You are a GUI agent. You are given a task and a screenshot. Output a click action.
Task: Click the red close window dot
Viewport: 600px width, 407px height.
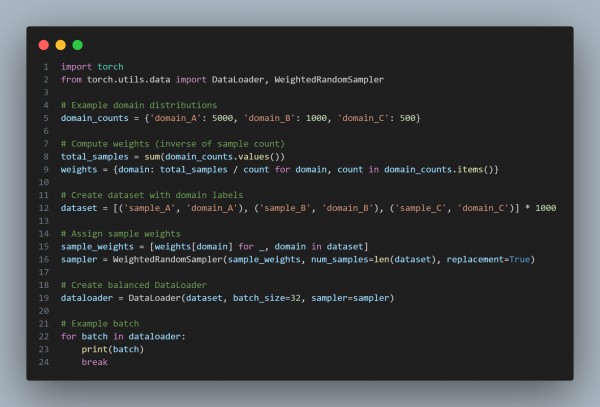(x=44, y=45)
